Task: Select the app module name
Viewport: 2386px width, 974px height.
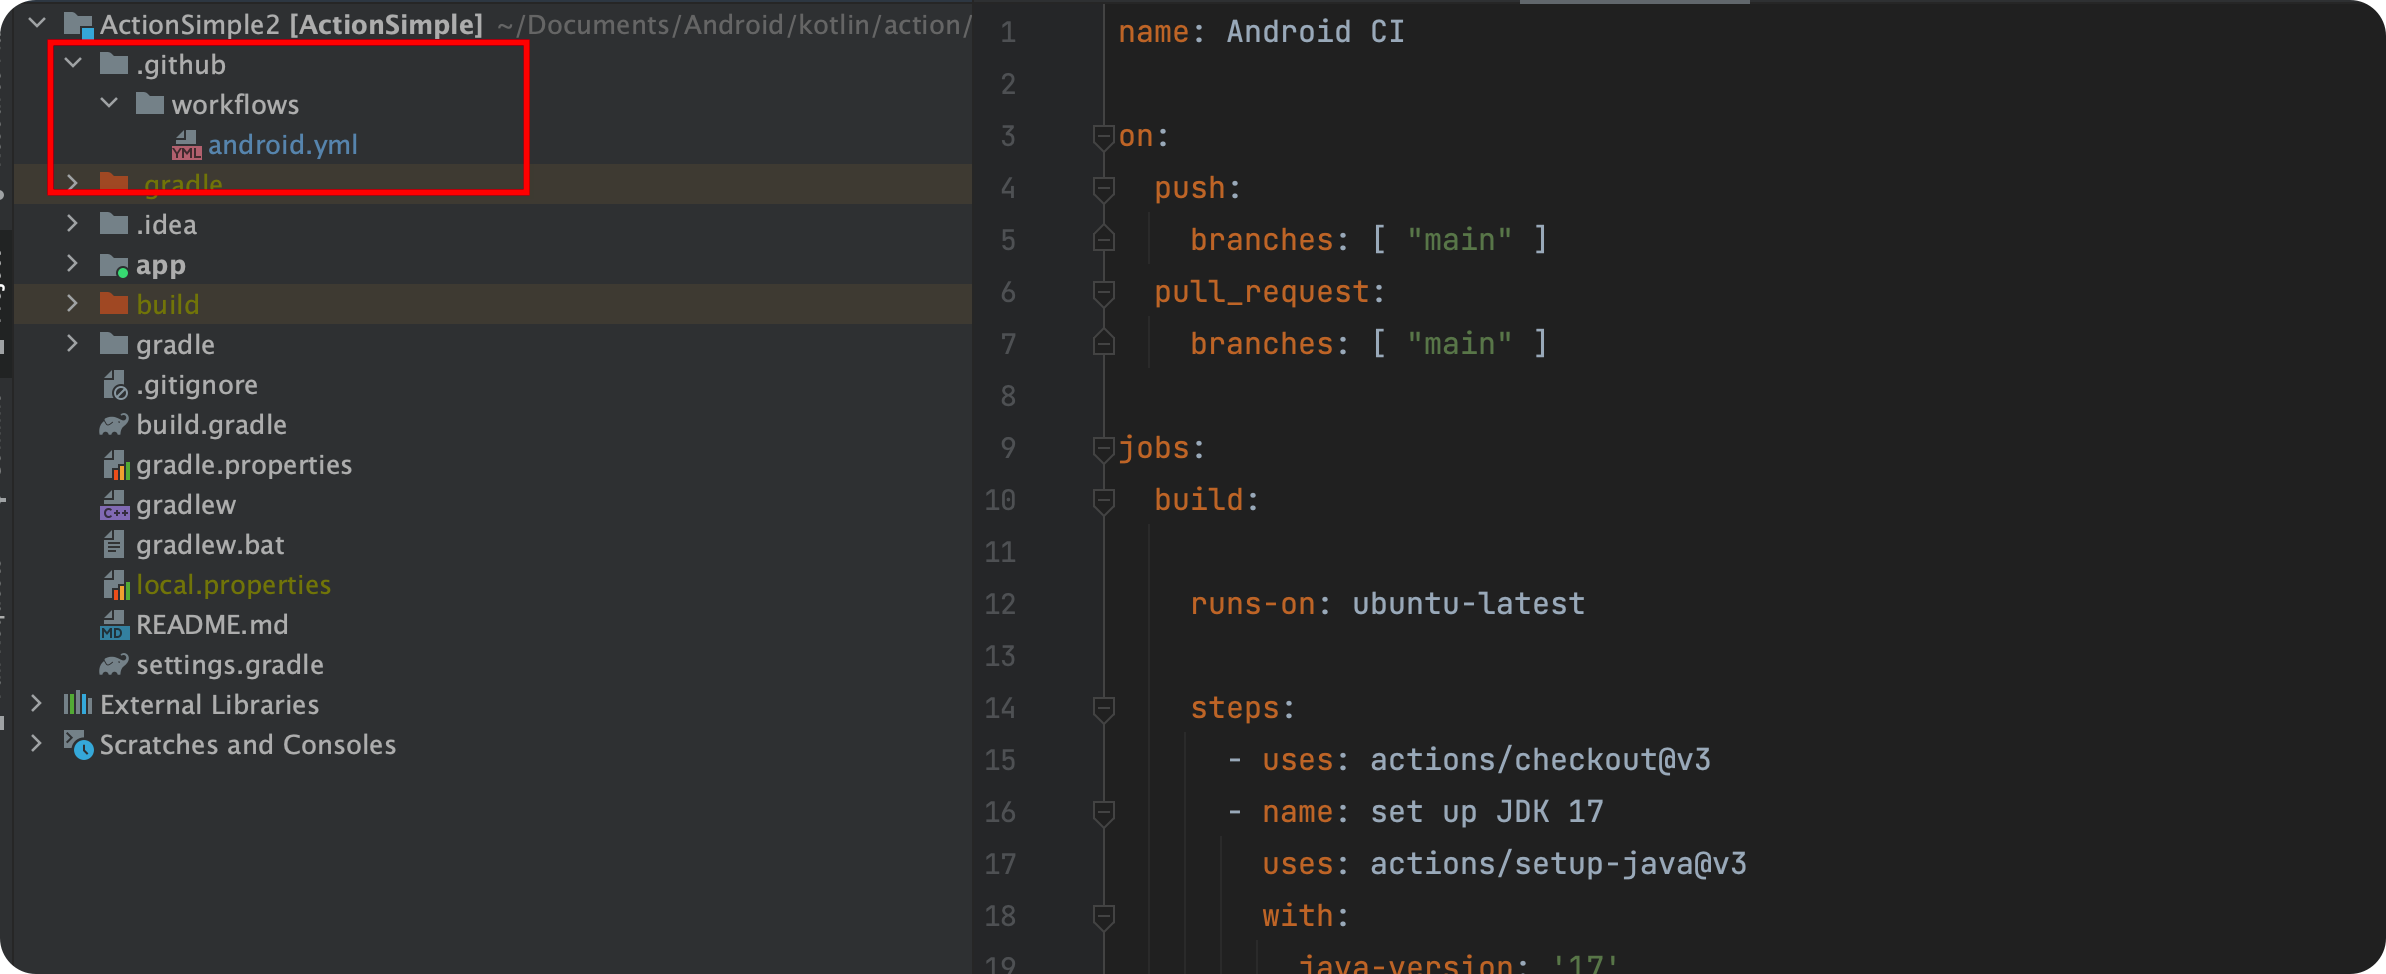Action: coord(161,265)
